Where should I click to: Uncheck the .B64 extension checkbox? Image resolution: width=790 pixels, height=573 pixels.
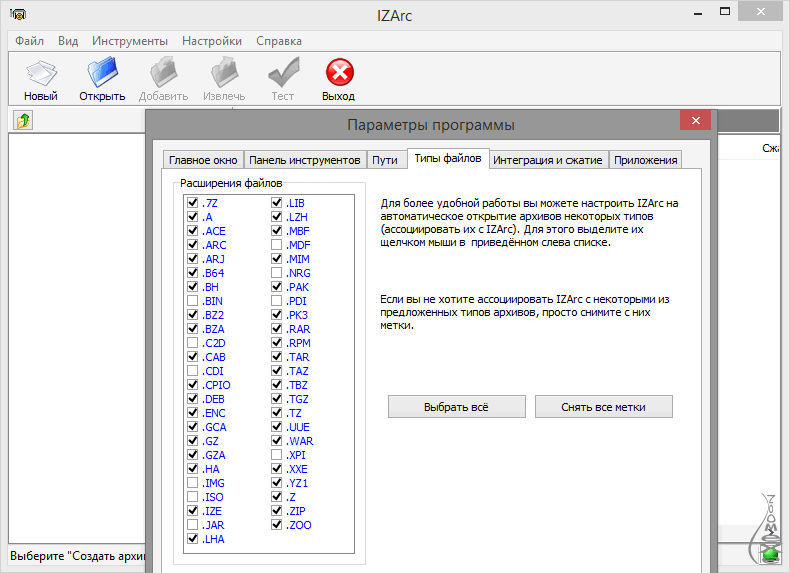coord(192,273)
